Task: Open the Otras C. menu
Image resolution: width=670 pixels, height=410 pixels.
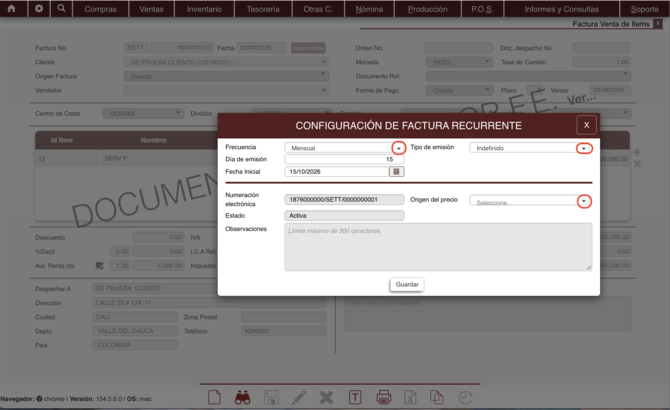Action: 318,9
